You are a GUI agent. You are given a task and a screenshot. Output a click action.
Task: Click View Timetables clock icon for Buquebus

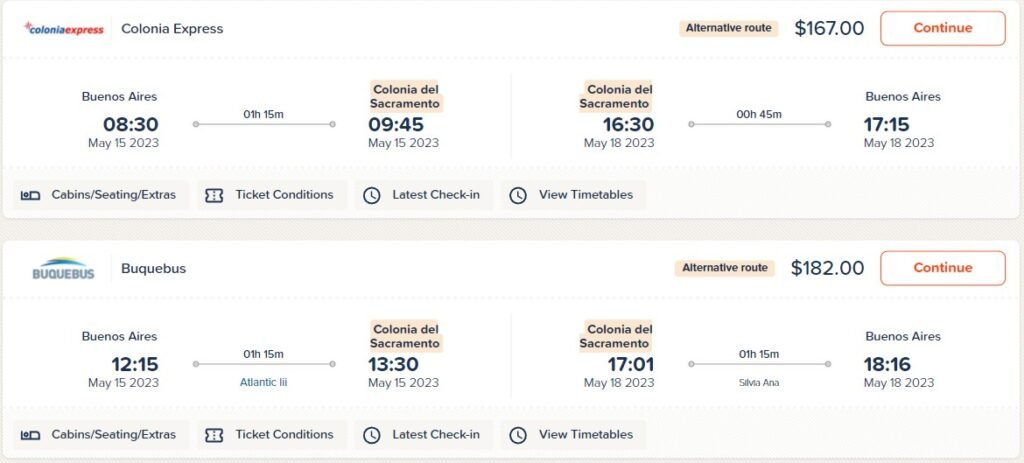point(518,435)
